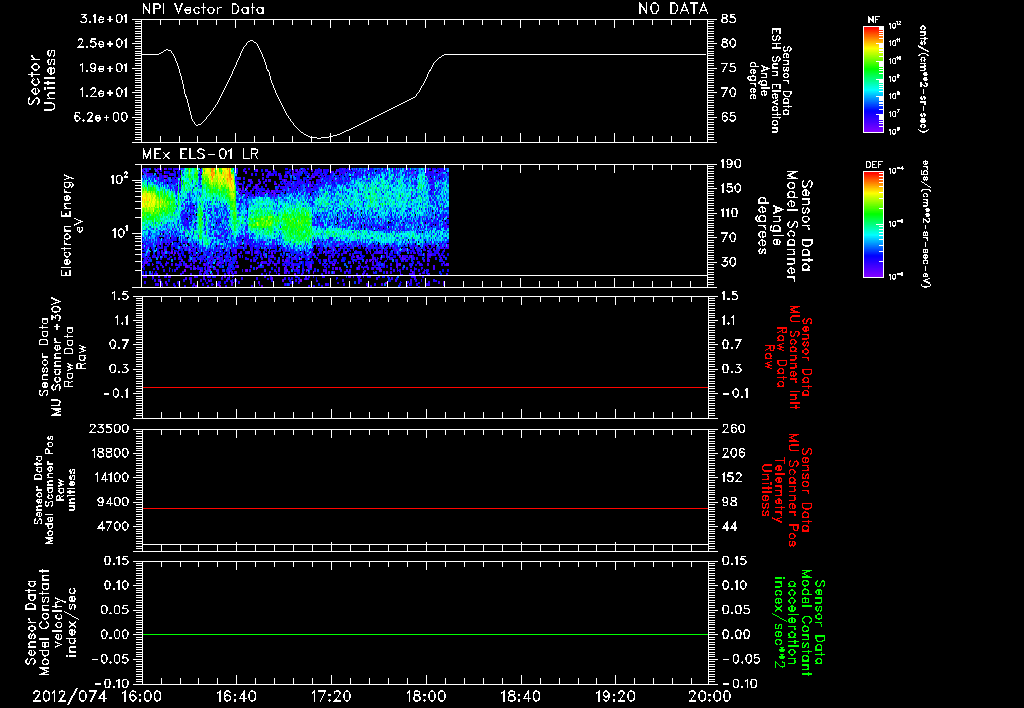This screenshot has width=1024, height=708.
Task: Click the 'Electron Energy eV' axis label
Action: [72, 225]
